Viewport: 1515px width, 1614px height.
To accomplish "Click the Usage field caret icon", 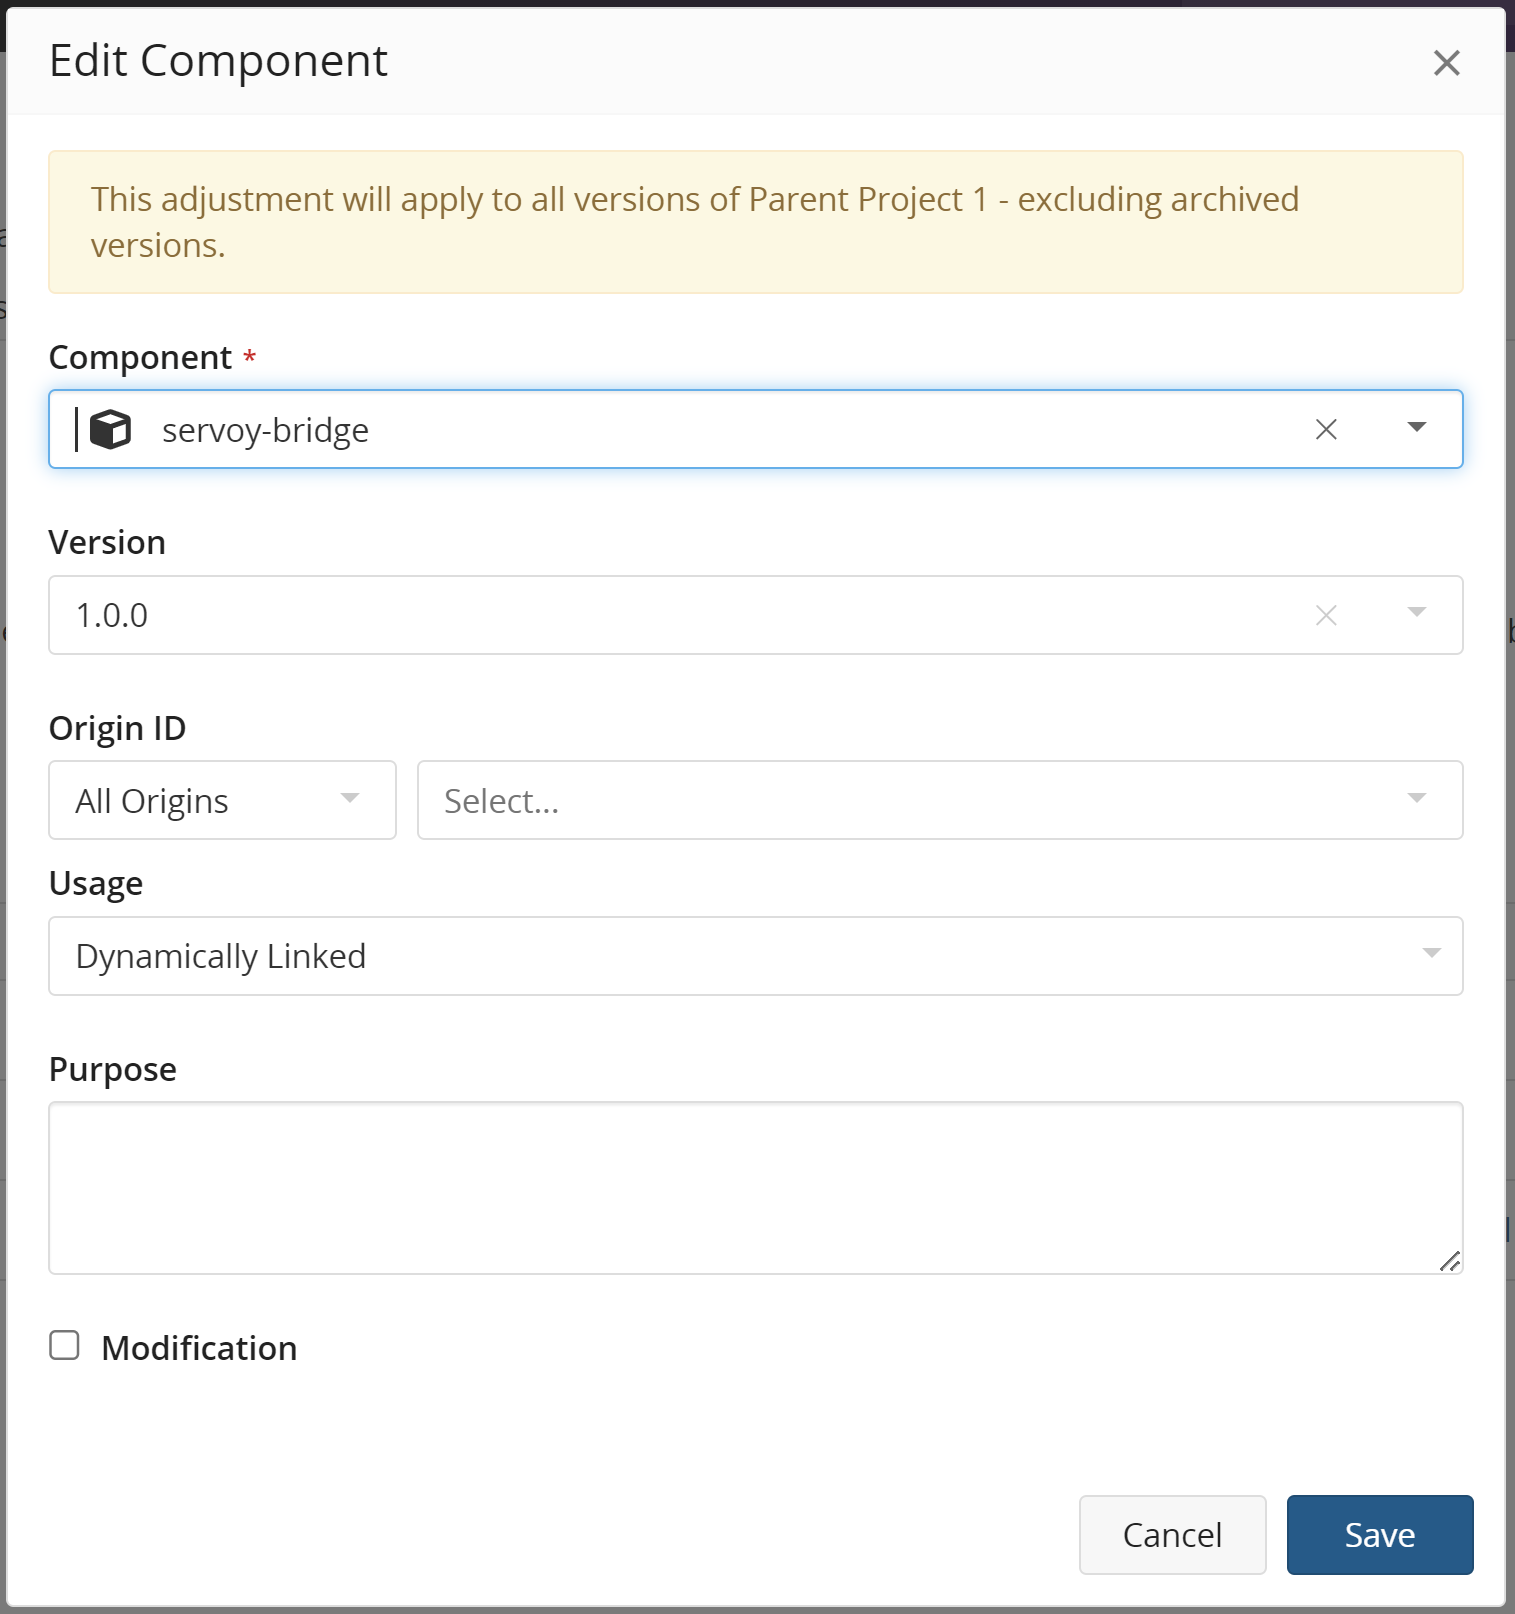I will [1434, 955].
